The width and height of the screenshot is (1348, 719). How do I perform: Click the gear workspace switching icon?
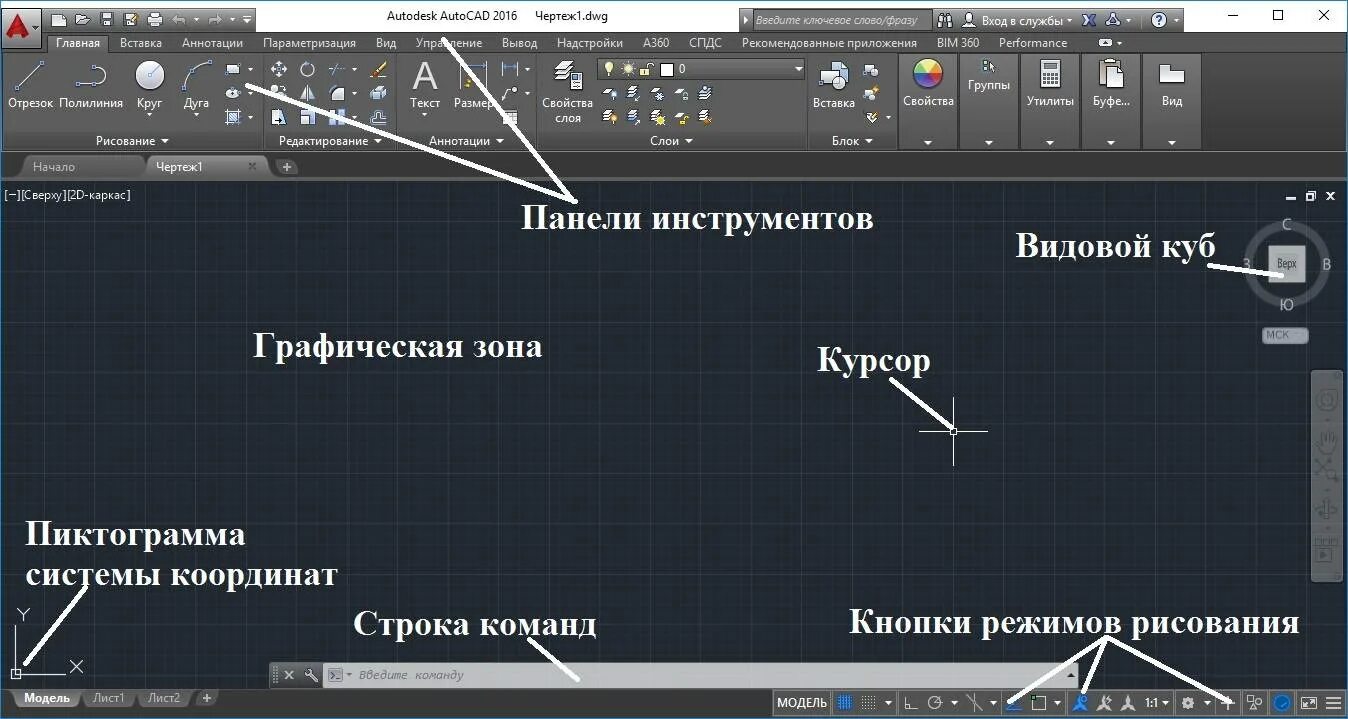point(1188,703)
